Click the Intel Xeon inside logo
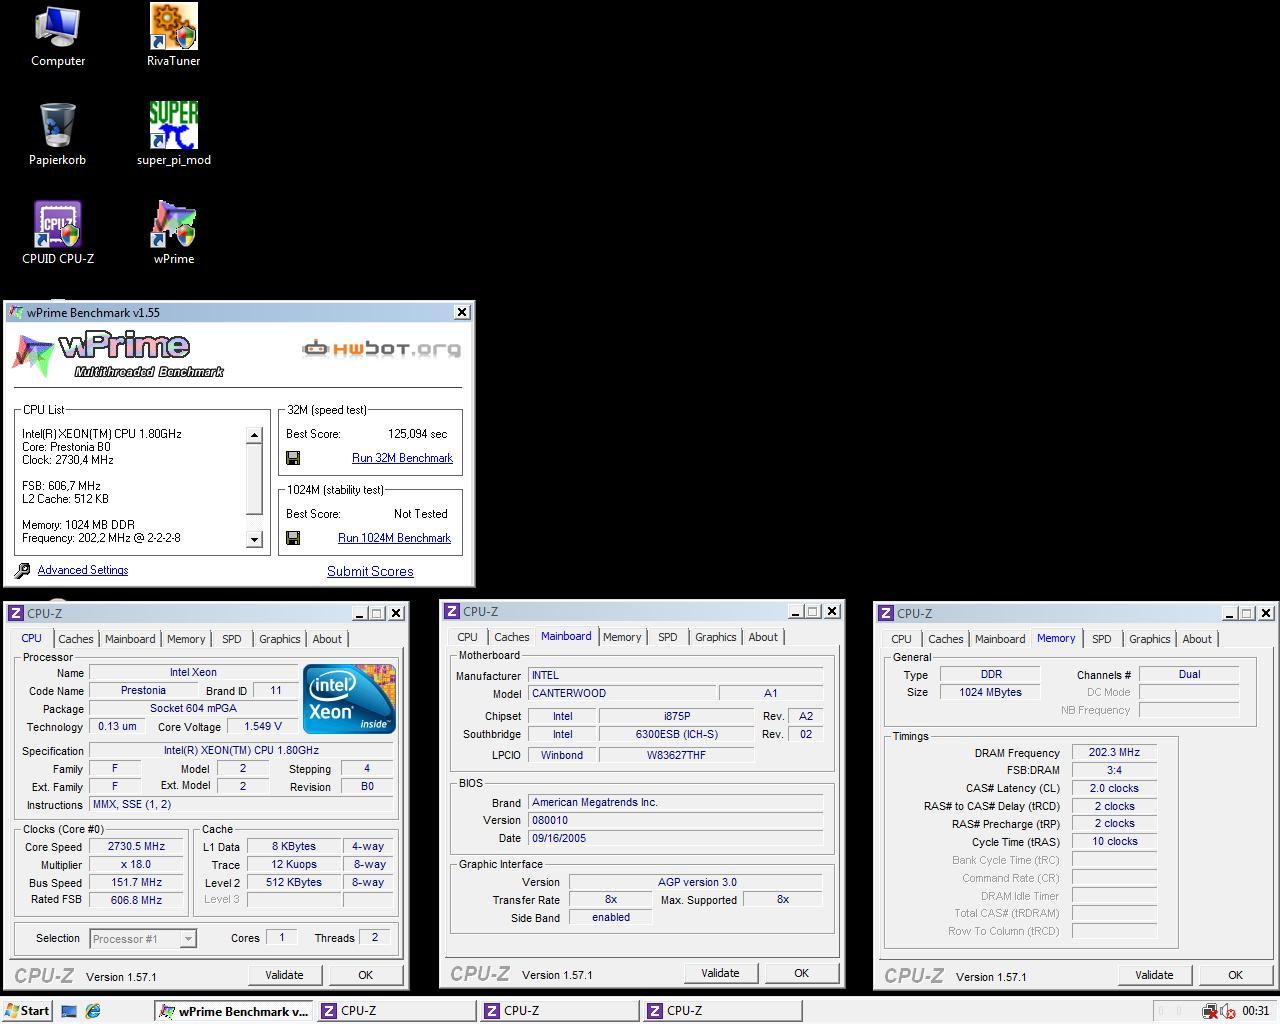Viewport: 1280px width, 1024px height. tap(349, 699)
